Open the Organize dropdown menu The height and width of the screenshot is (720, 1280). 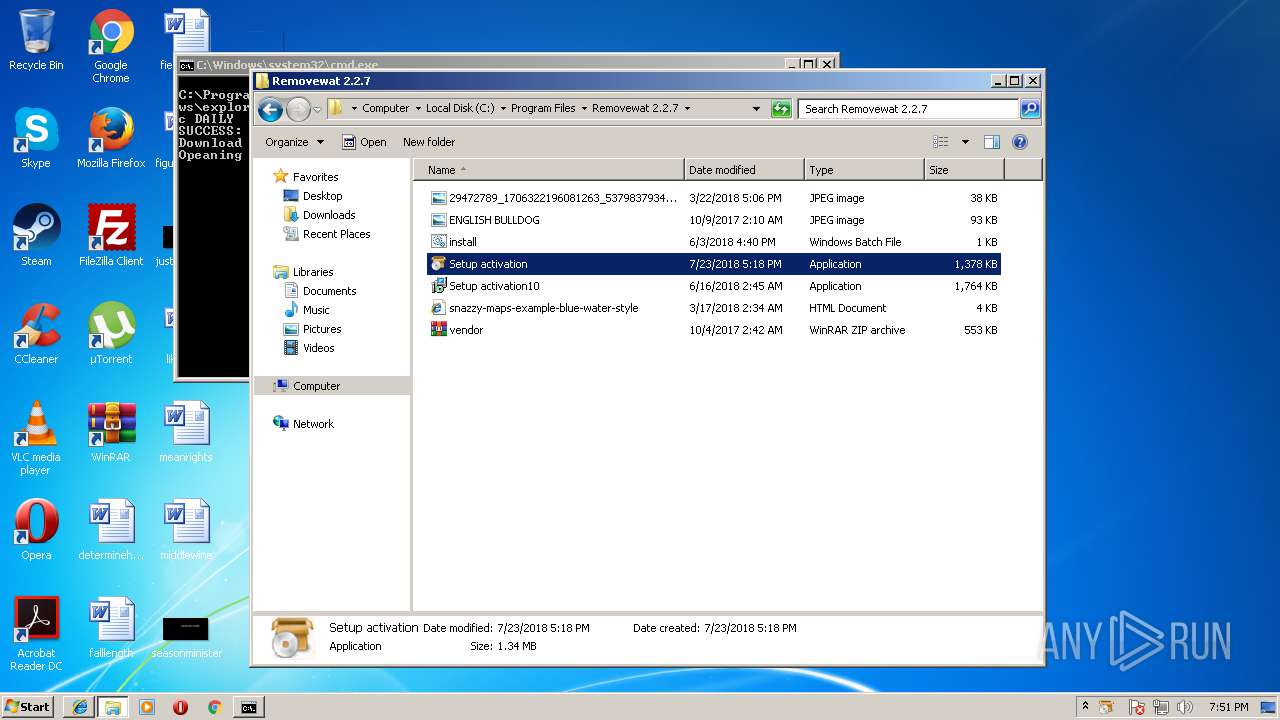pyautogui.click(x=295, y=142)
